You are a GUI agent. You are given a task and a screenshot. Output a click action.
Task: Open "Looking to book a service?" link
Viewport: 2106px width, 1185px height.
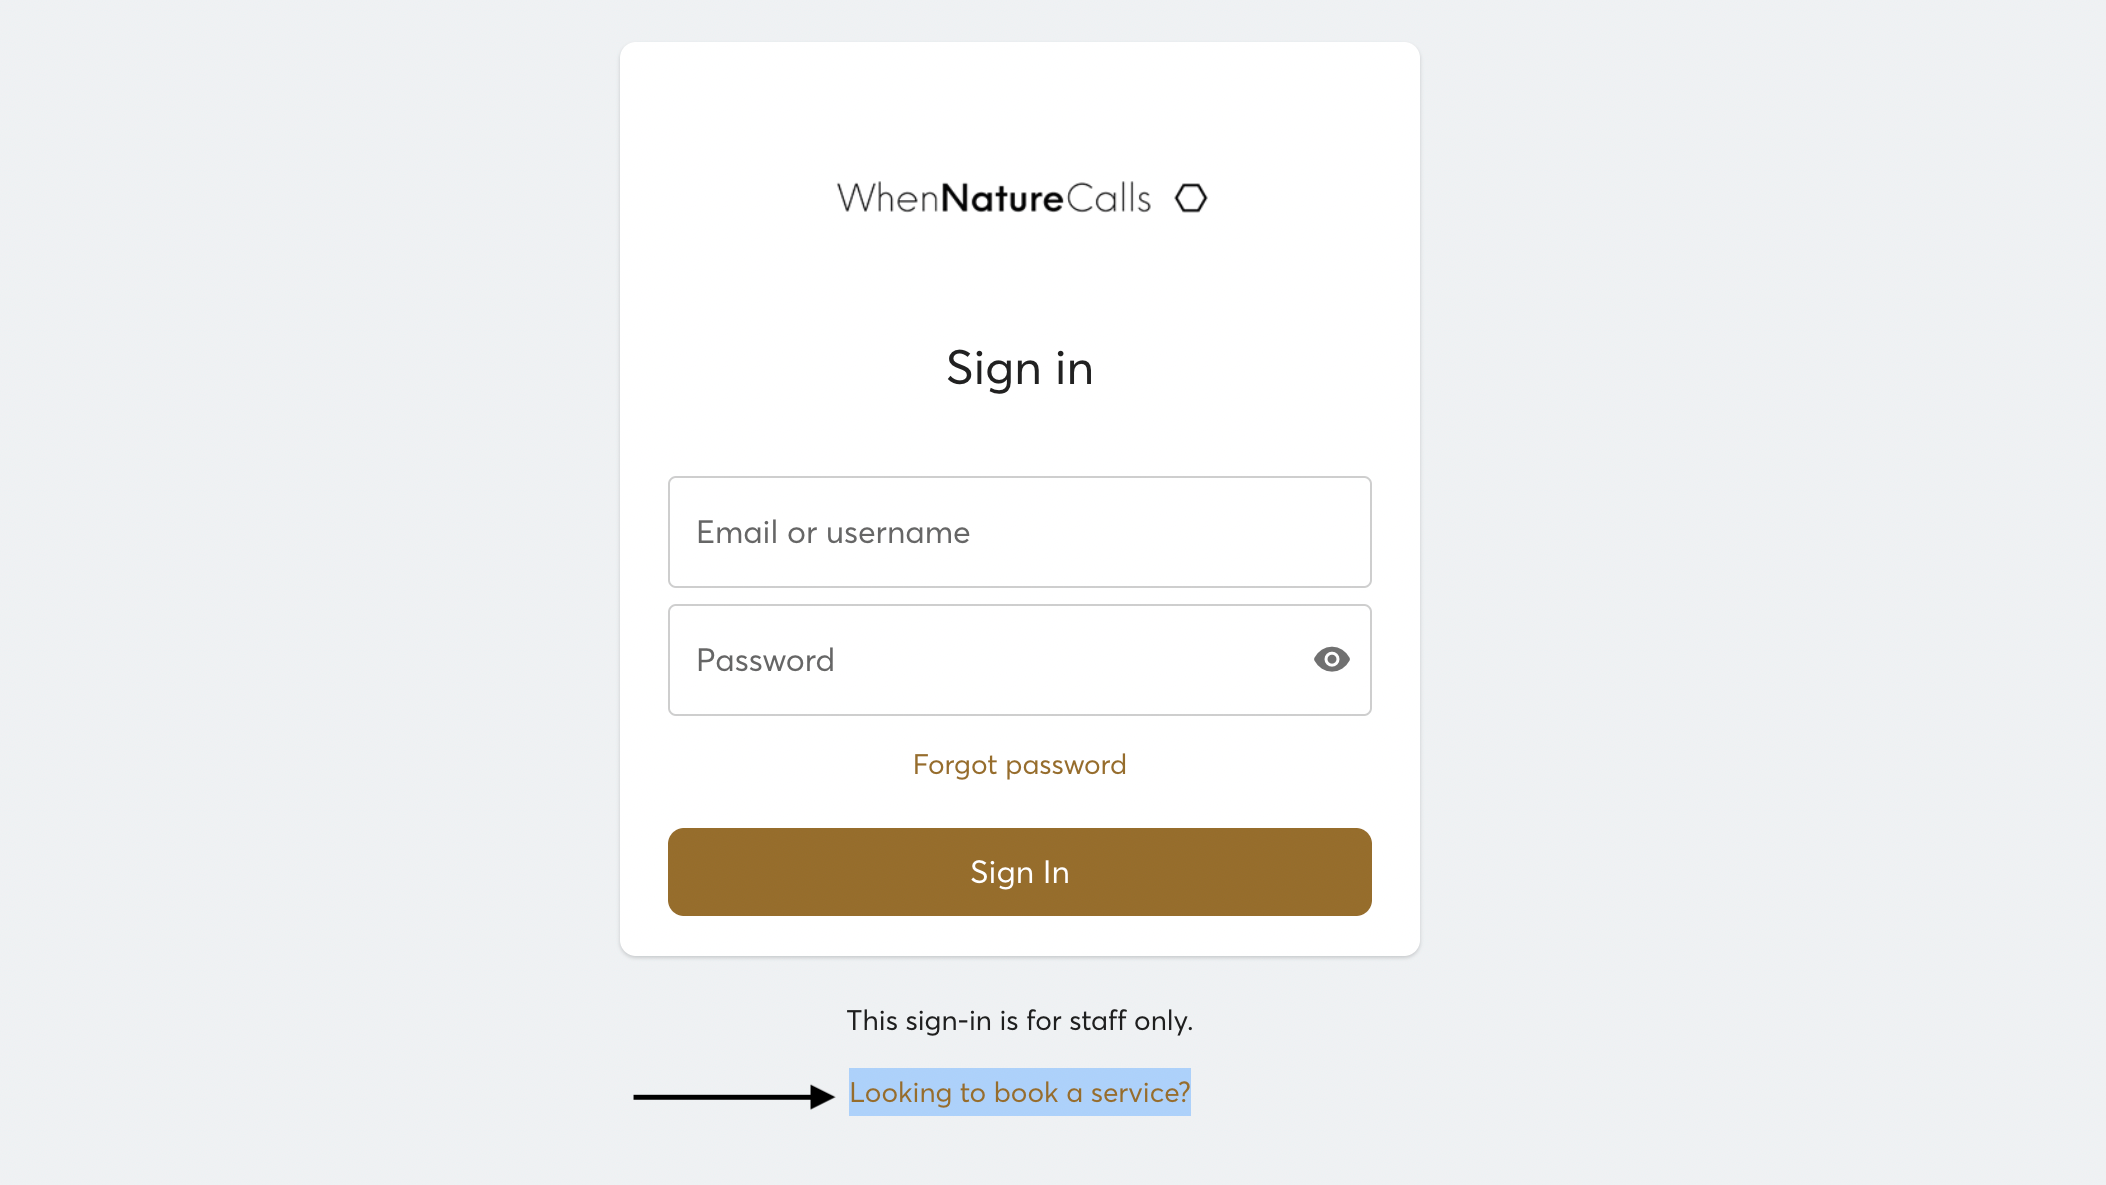pos(1019,1092)
